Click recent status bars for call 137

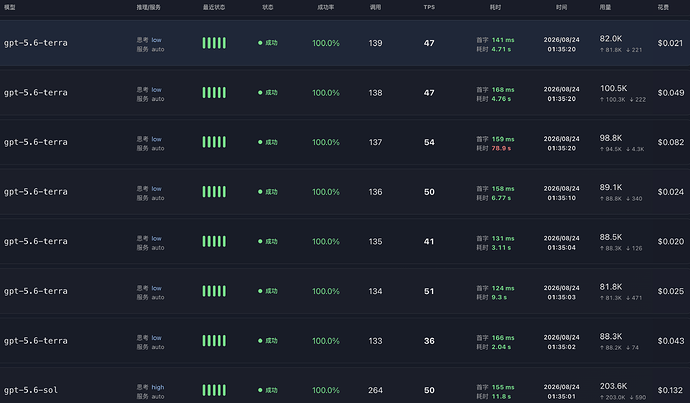pyautogui.click(x=214, y=142)
